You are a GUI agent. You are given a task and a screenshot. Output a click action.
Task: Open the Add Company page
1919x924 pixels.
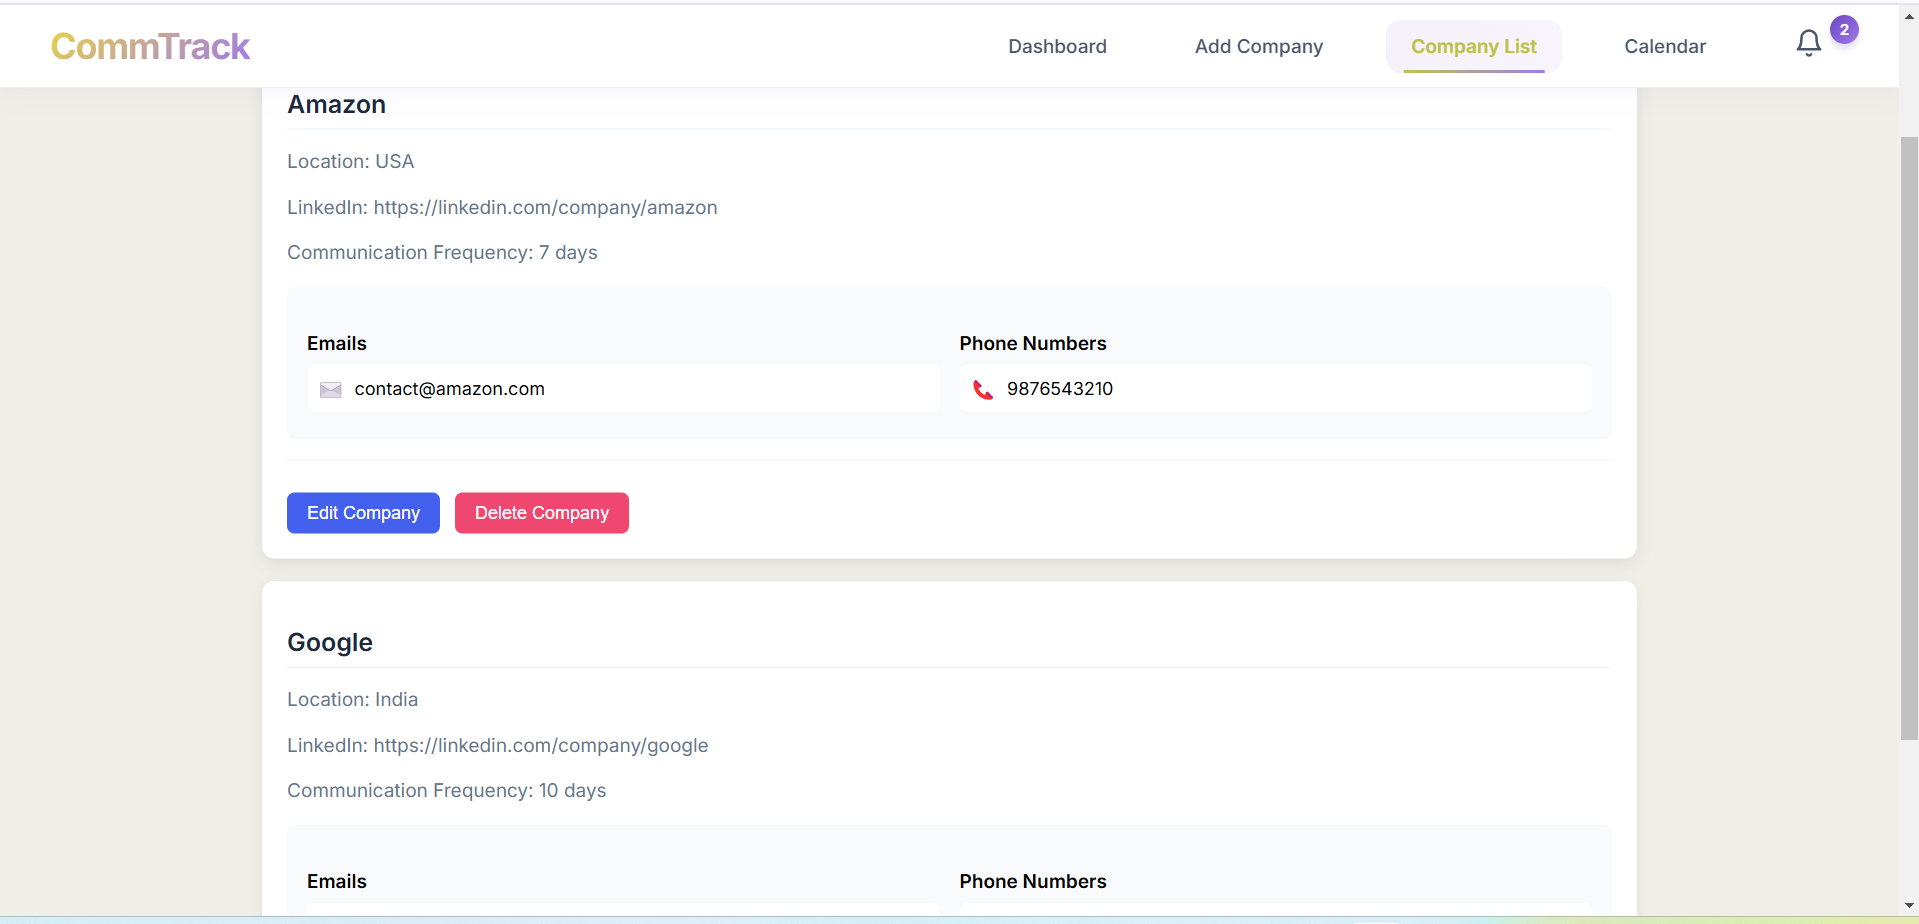pos(1258,46)
